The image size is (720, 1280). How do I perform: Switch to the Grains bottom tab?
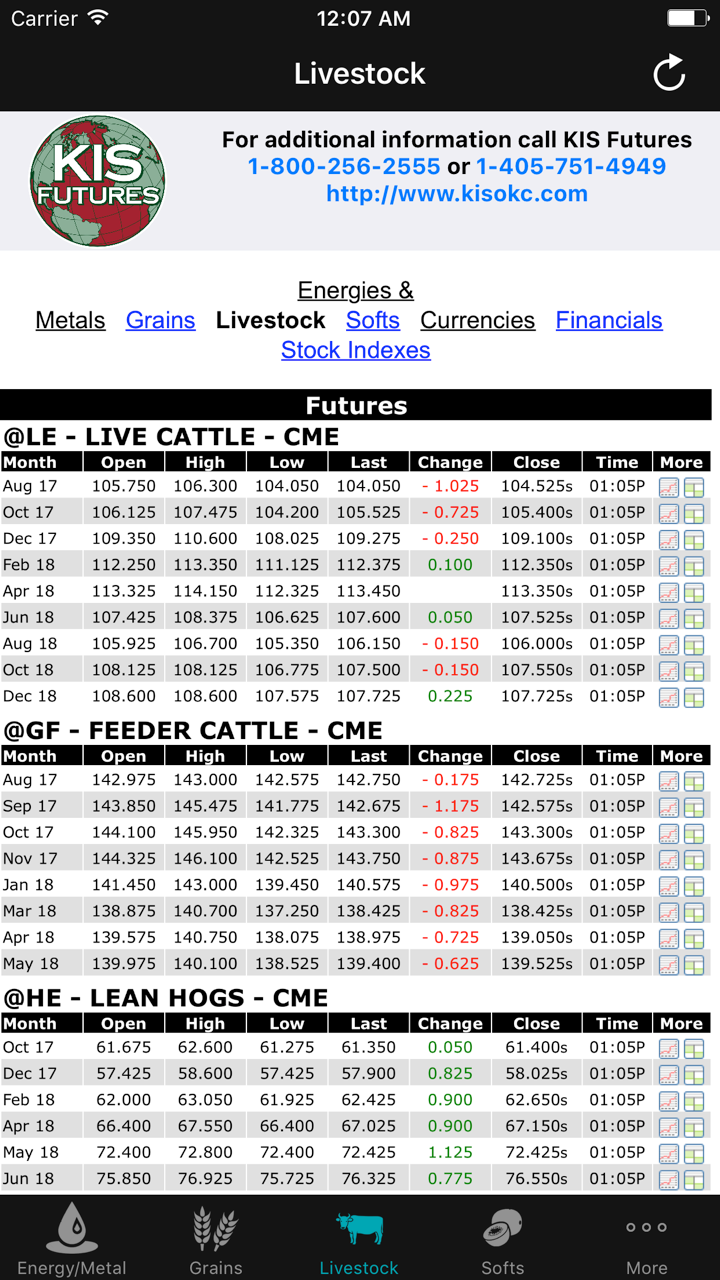(216, 1240)
